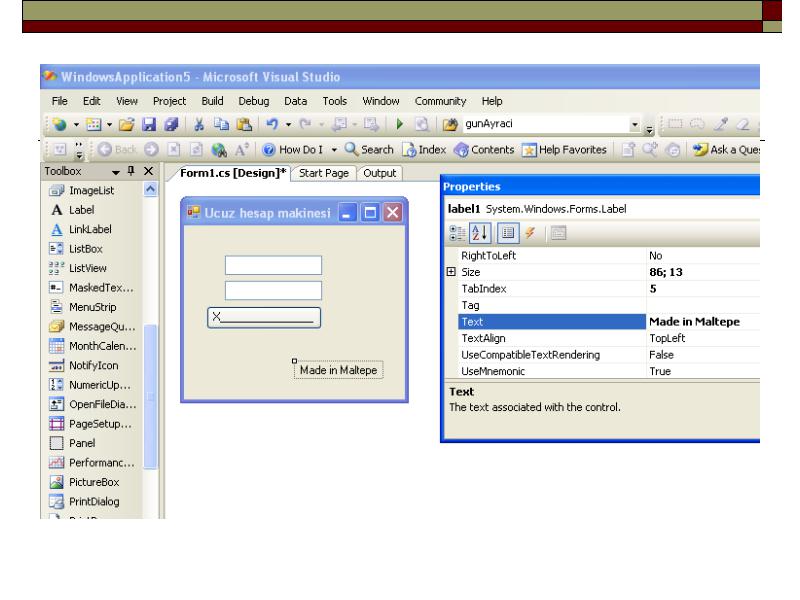Screen dimensions: 800x600
Task: Pin the Toolbox with the pushpin icon
Action: (131, 171)
